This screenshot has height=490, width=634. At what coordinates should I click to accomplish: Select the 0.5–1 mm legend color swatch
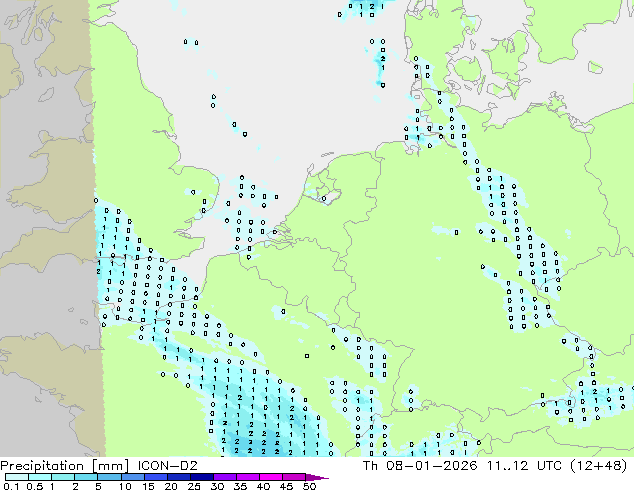point(40,477)
